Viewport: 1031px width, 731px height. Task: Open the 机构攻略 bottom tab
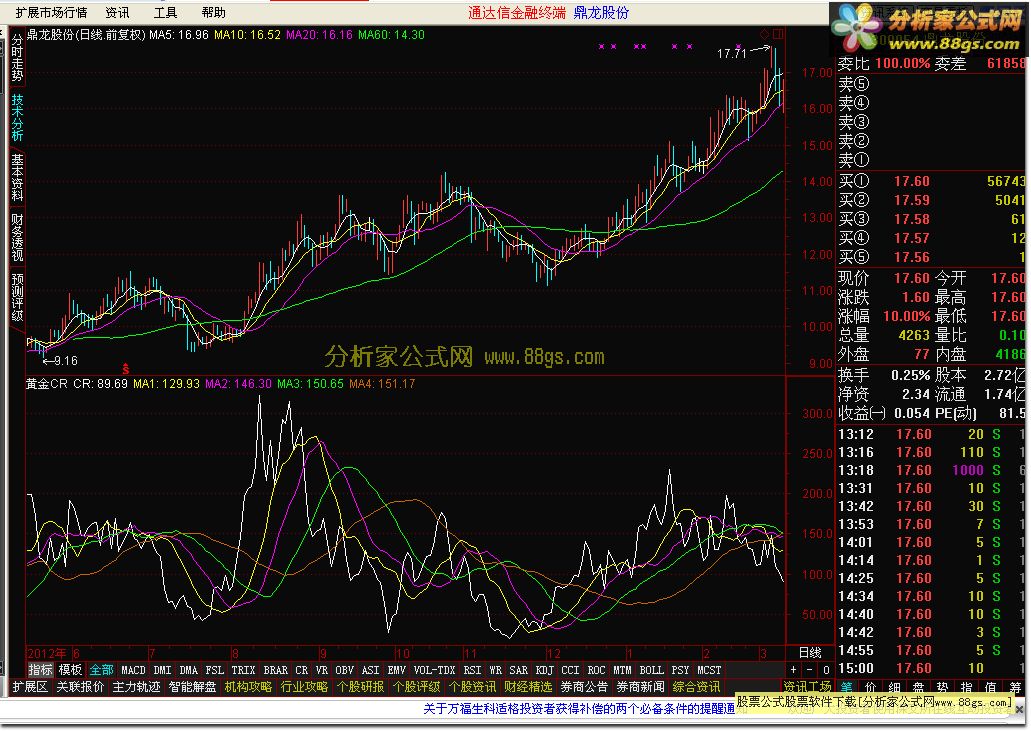[249, 687]
